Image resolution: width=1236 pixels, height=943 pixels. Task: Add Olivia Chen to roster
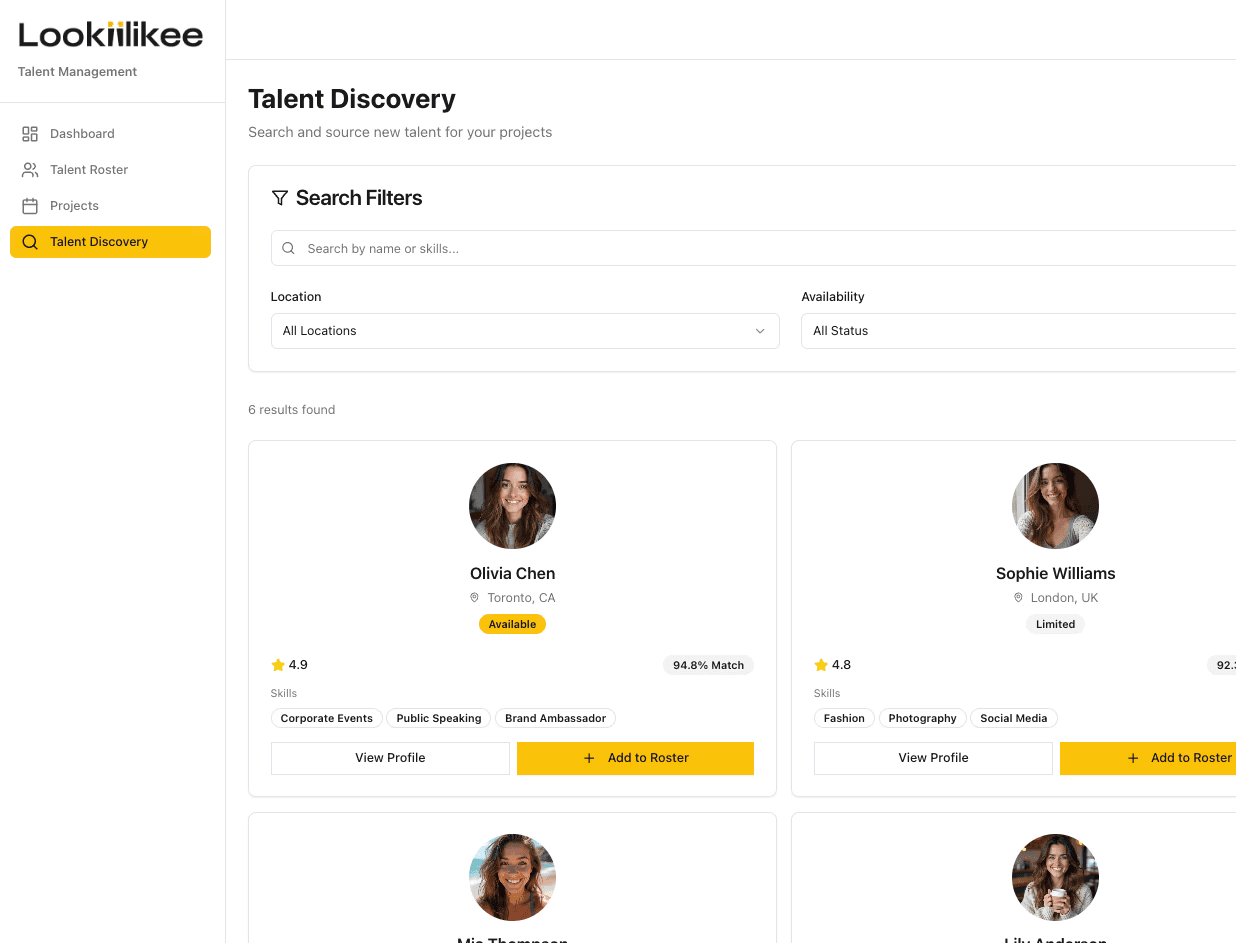635,758
